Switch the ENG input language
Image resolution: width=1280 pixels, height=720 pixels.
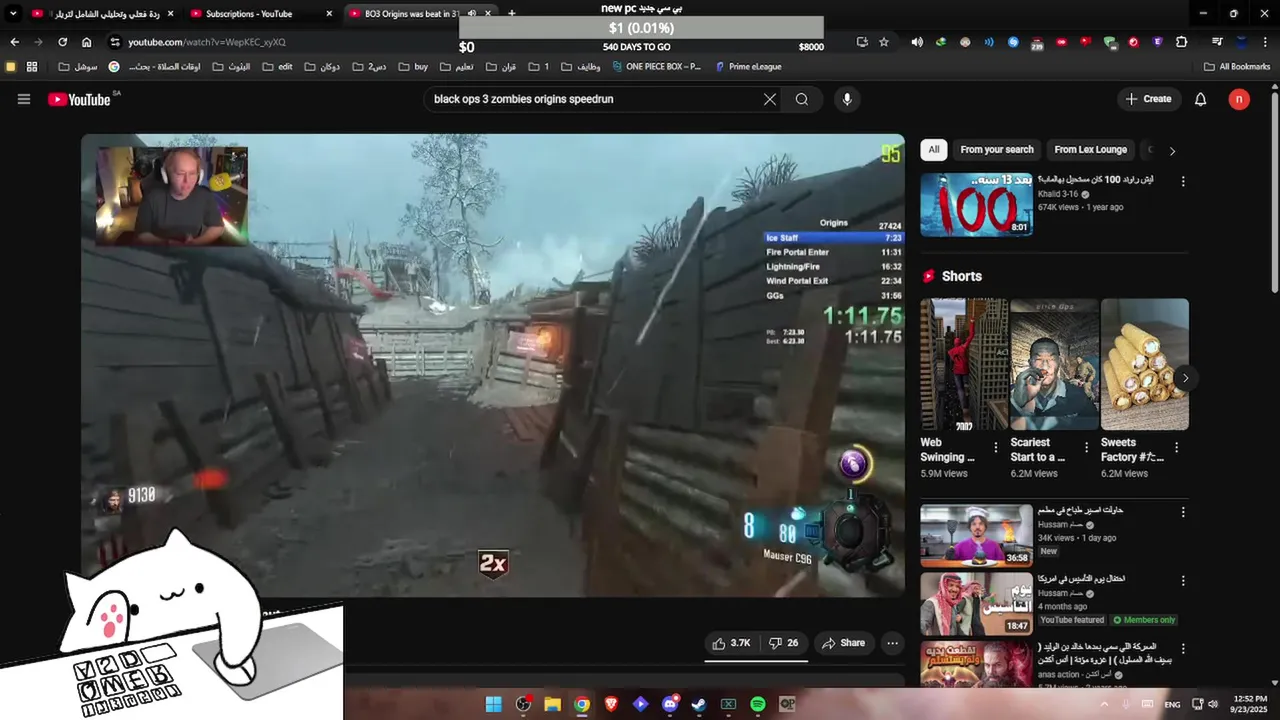[x=1172, y=705]
